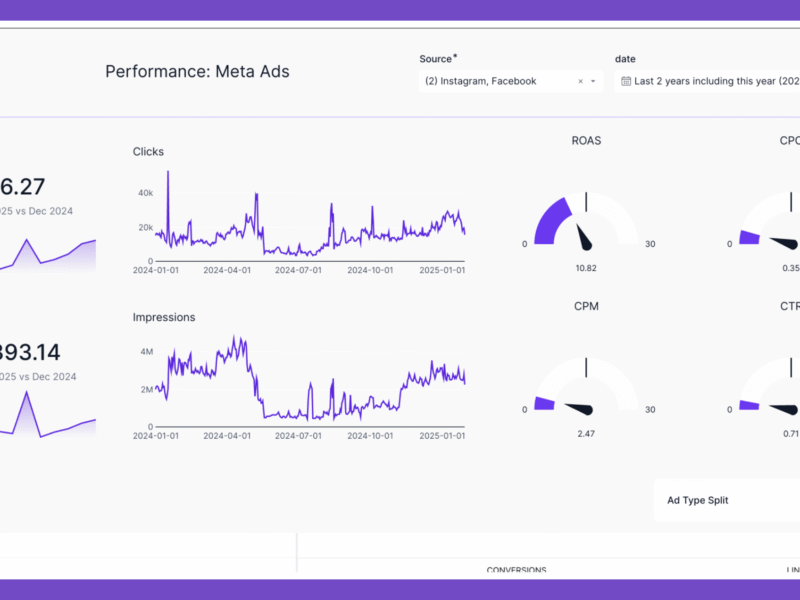Viewport: 800px width, 600px height.
Task: Click the 'Performance: Meta Ads' title
Action: click(x=197, y=72)
